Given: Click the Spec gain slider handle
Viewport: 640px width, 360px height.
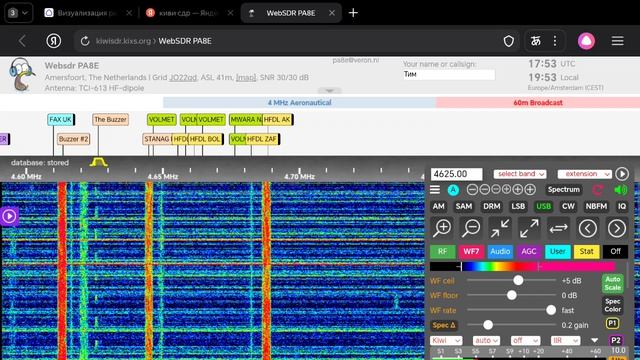Looking at the screenshot, I should coord(488,325).
